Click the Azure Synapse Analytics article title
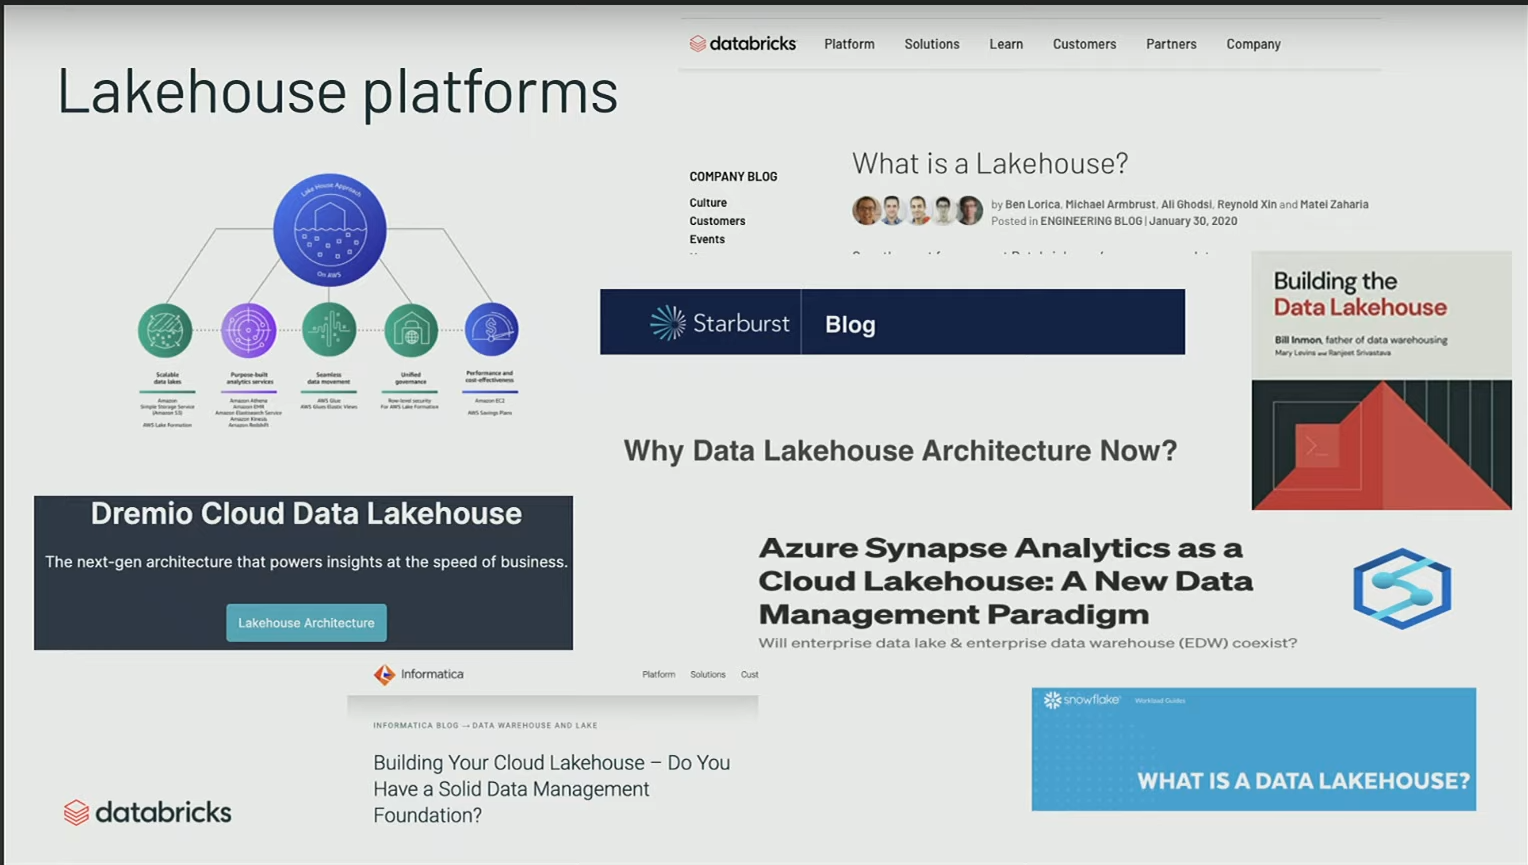The width and height of the screenshot is (1528, 865). [1005, 581]
